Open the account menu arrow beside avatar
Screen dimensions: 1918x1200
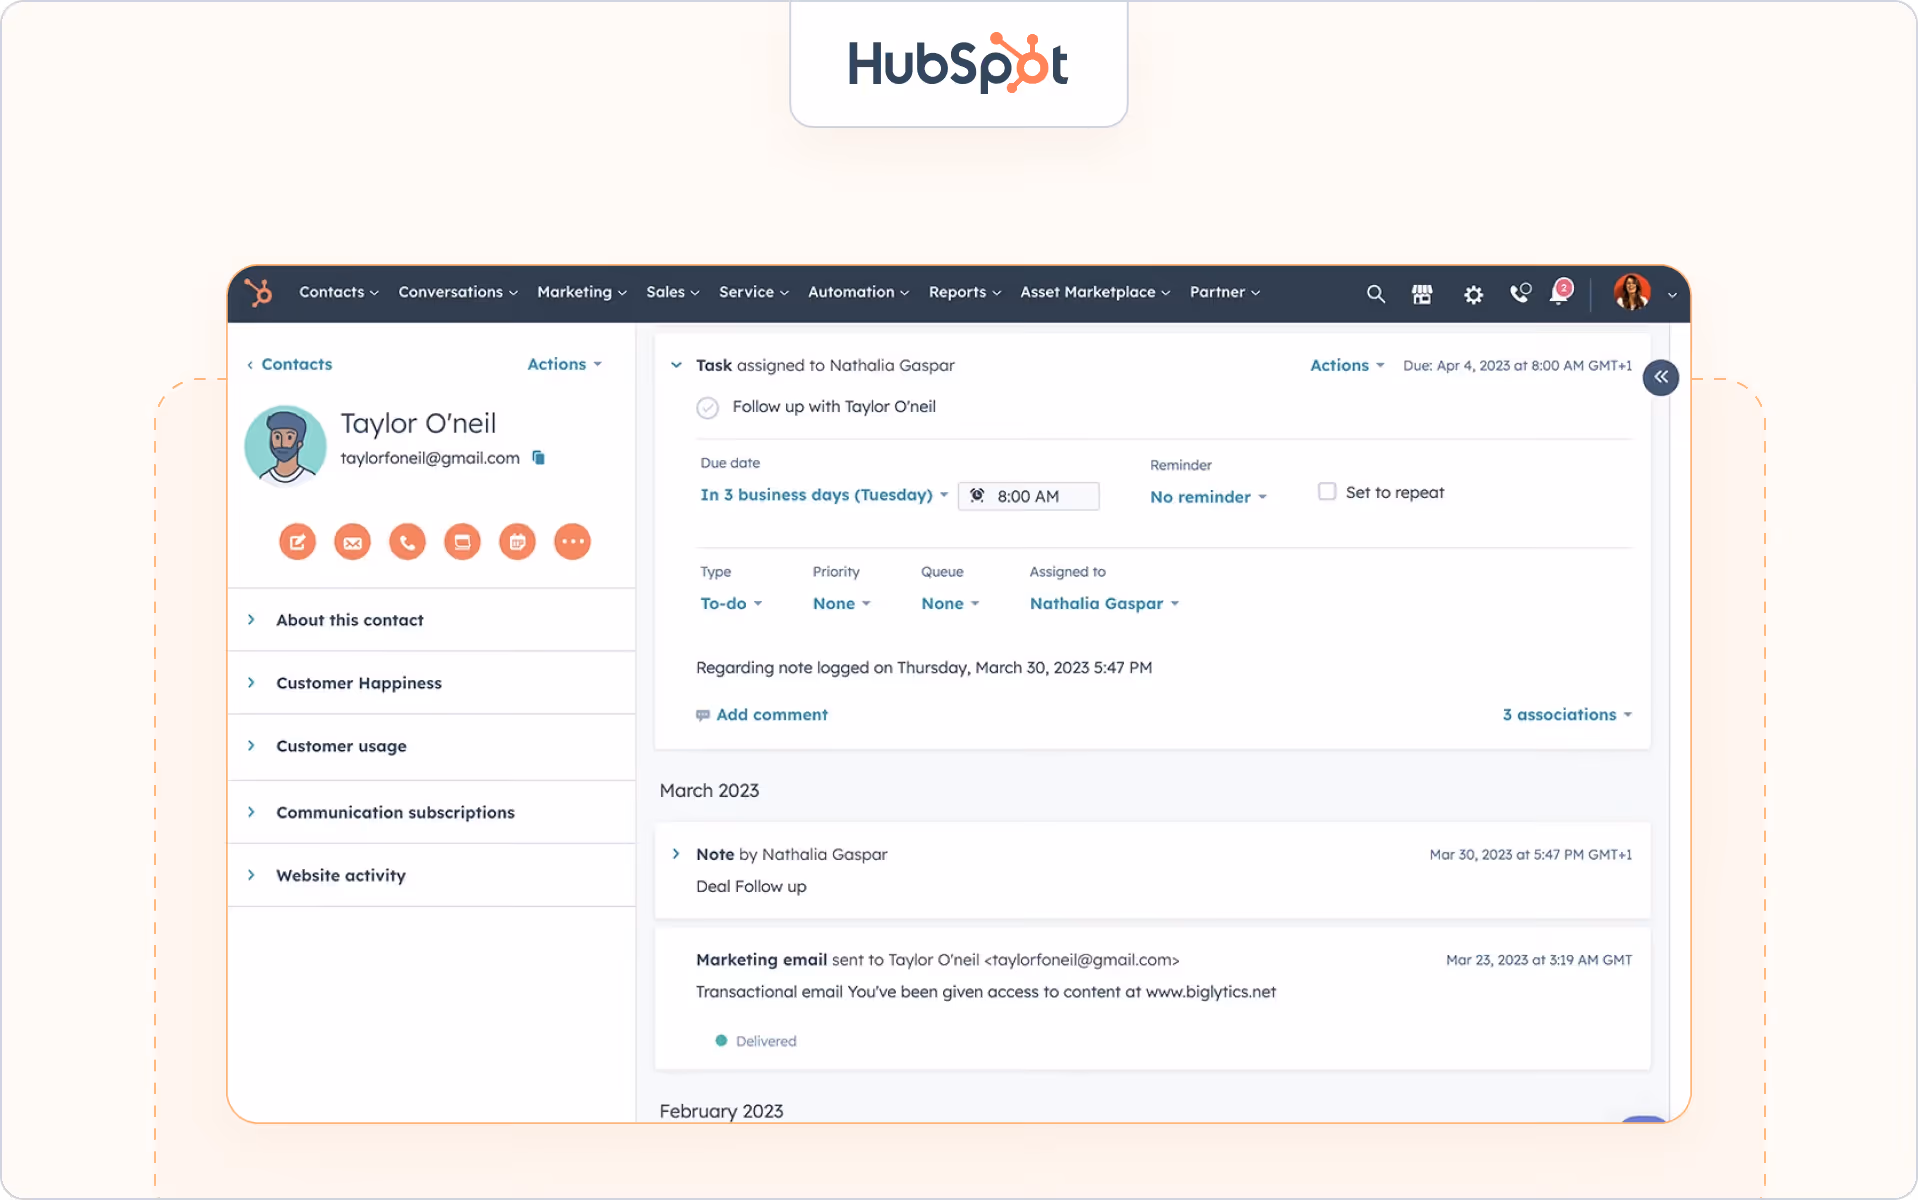[1672, 295]
